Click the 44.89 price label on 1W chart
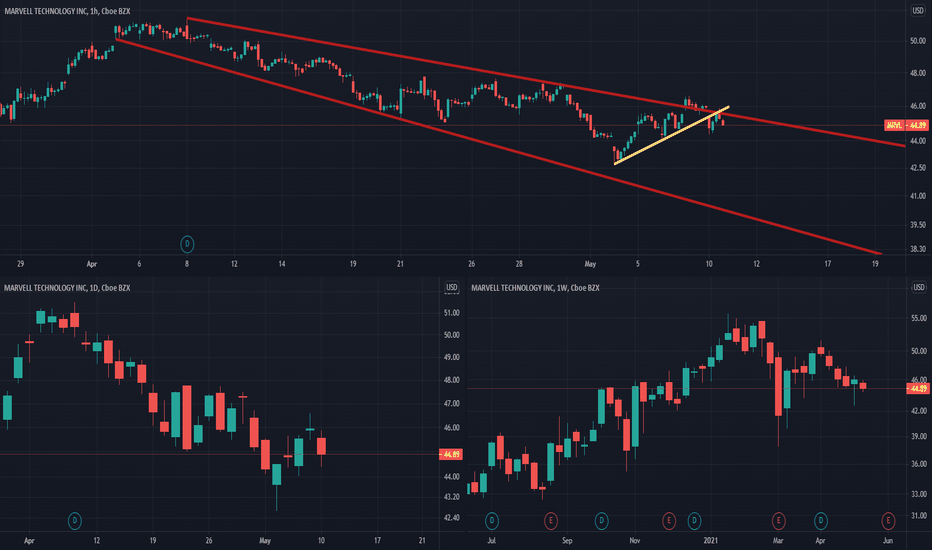The image size is (932, 550). point(917,388)
